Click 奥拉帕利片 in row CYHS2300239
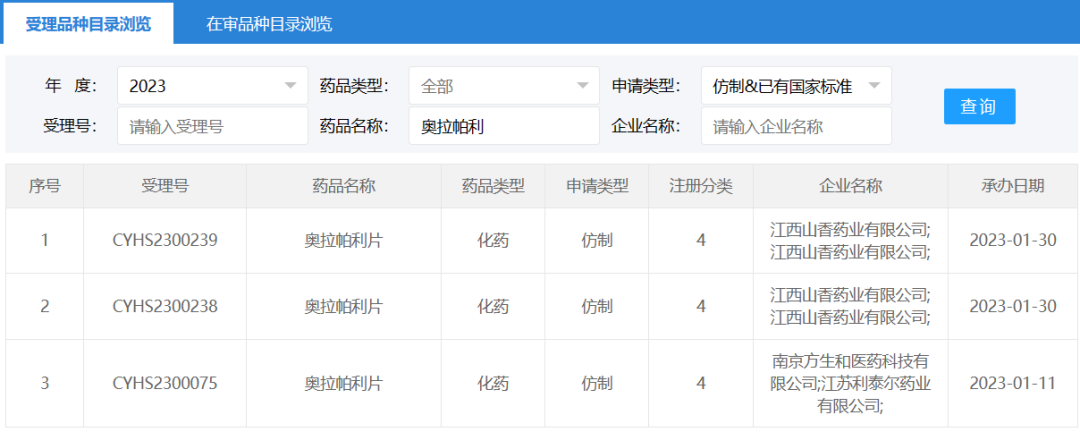The width and height of the screenshot is (1080, 432). (344, 240)
